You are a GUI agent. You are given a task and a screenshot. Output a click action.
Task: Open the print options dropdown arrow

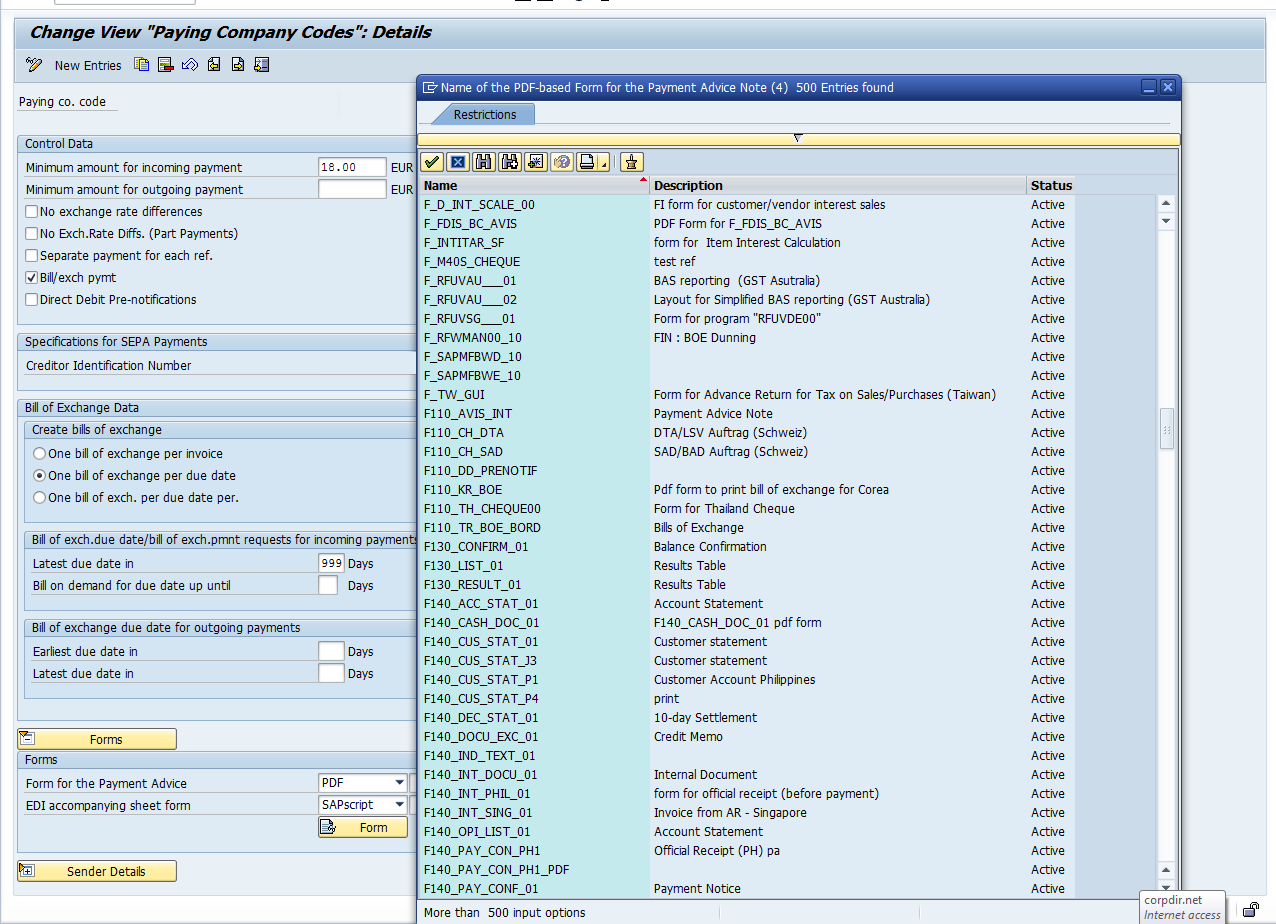pos(603,162)
